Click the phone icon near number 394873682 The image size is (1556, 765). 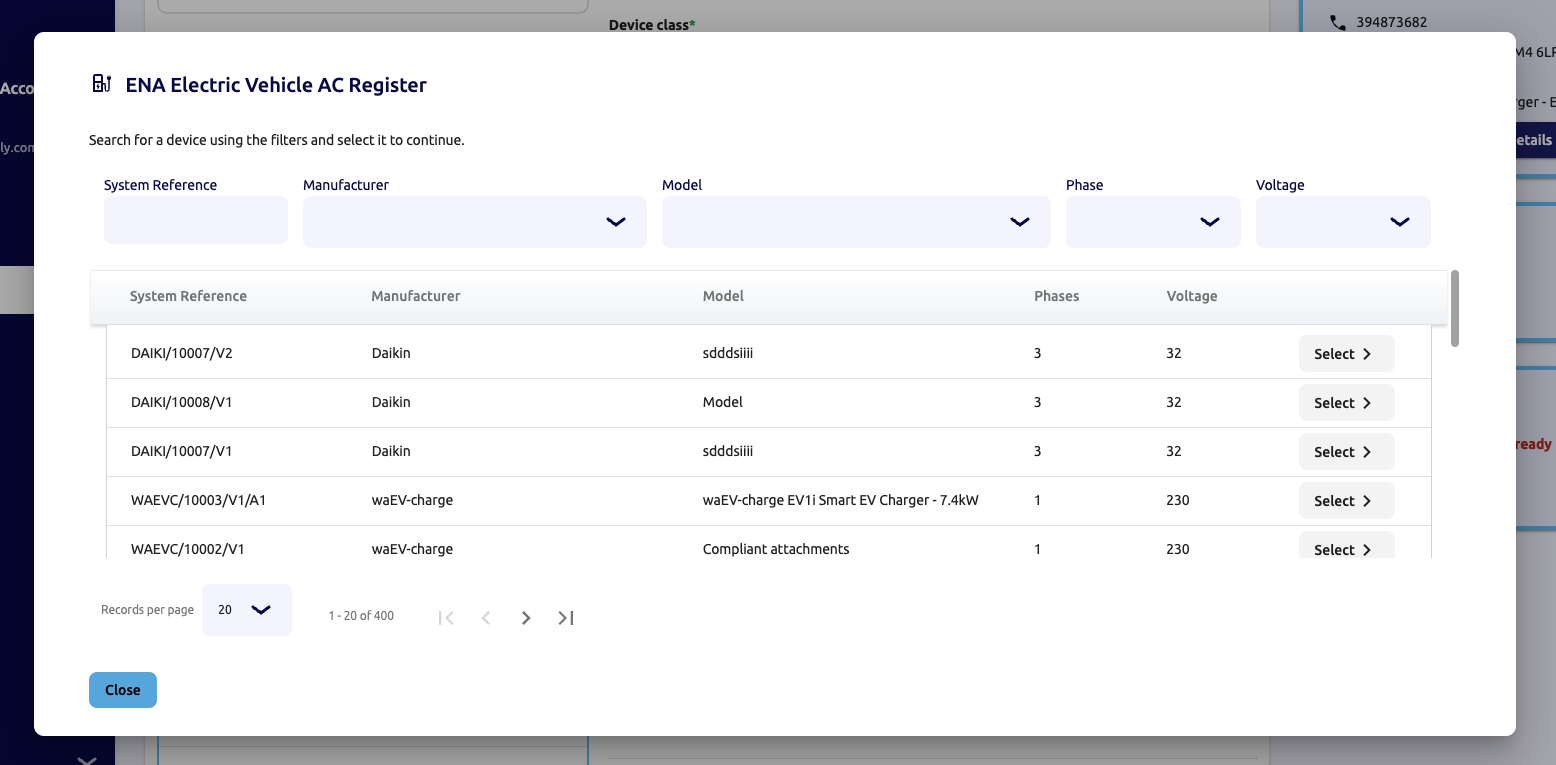(1338, 21)
